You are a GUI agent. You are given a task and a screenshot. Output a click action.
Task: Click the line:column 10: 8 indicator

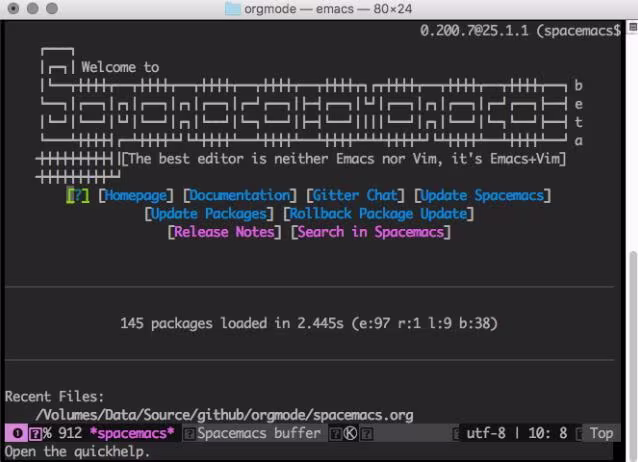pyautogui.click(x=548, y=433)
